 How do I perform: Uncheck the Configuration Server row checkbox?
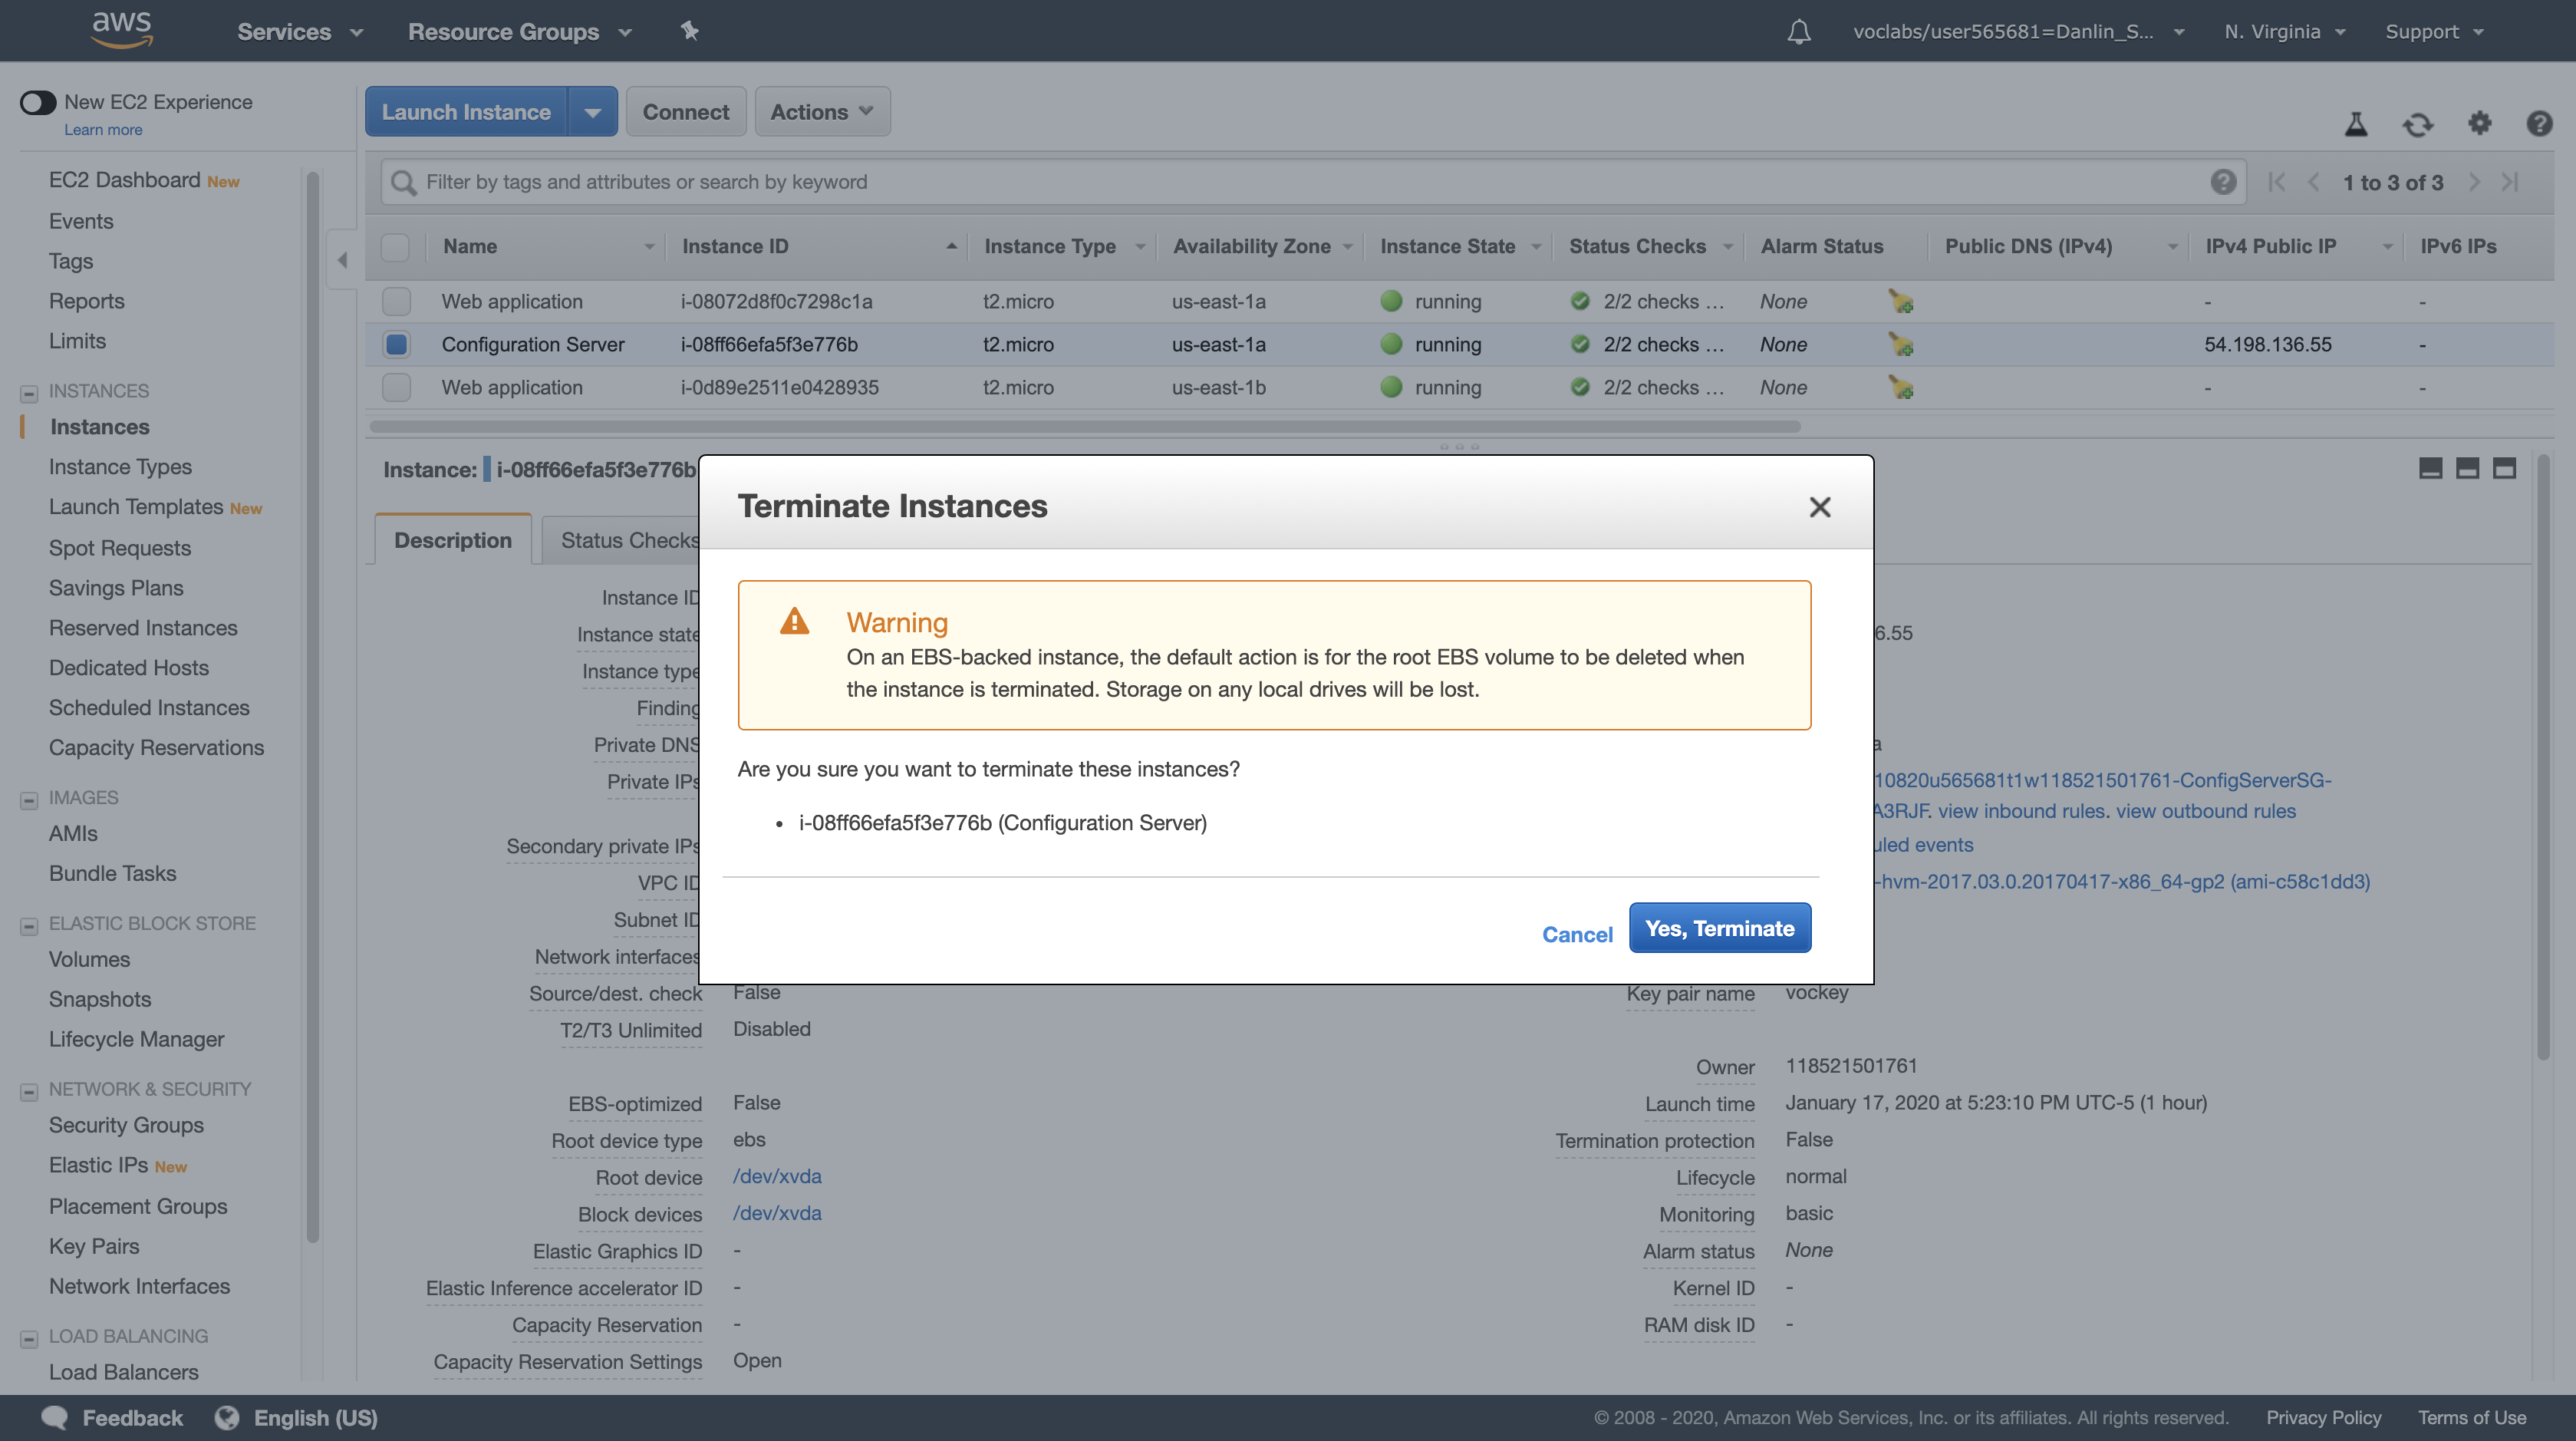pos(396,345)
